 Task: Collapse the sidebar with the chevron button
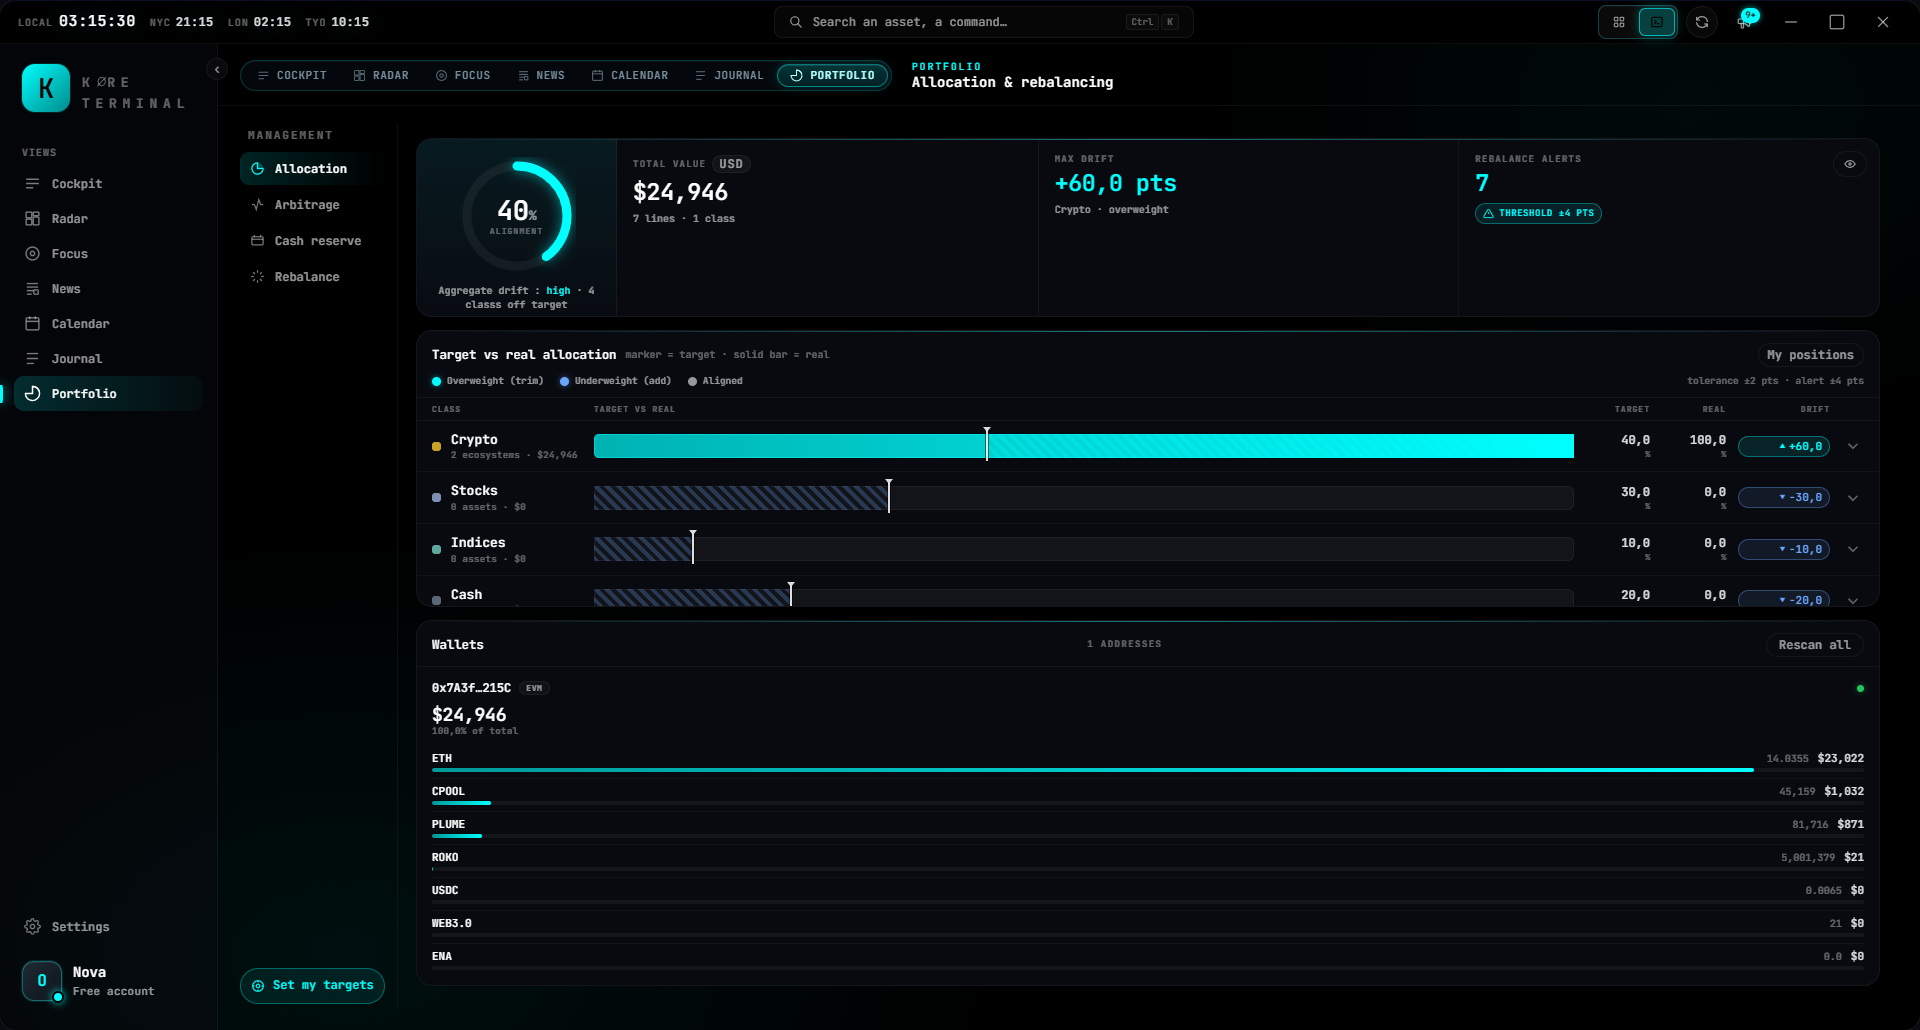(217, 69)
